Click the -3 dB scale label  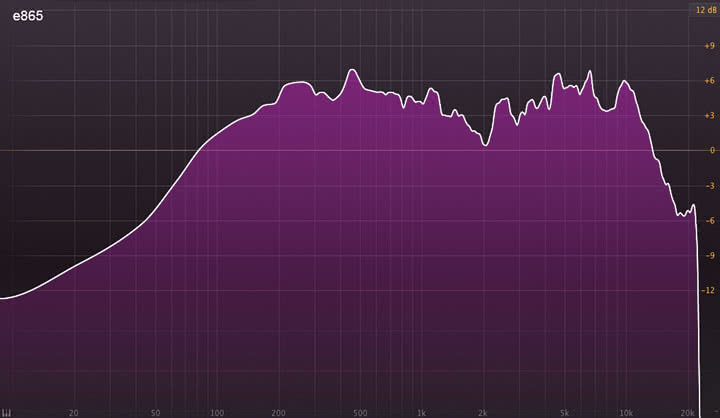(x=710, y=186)
